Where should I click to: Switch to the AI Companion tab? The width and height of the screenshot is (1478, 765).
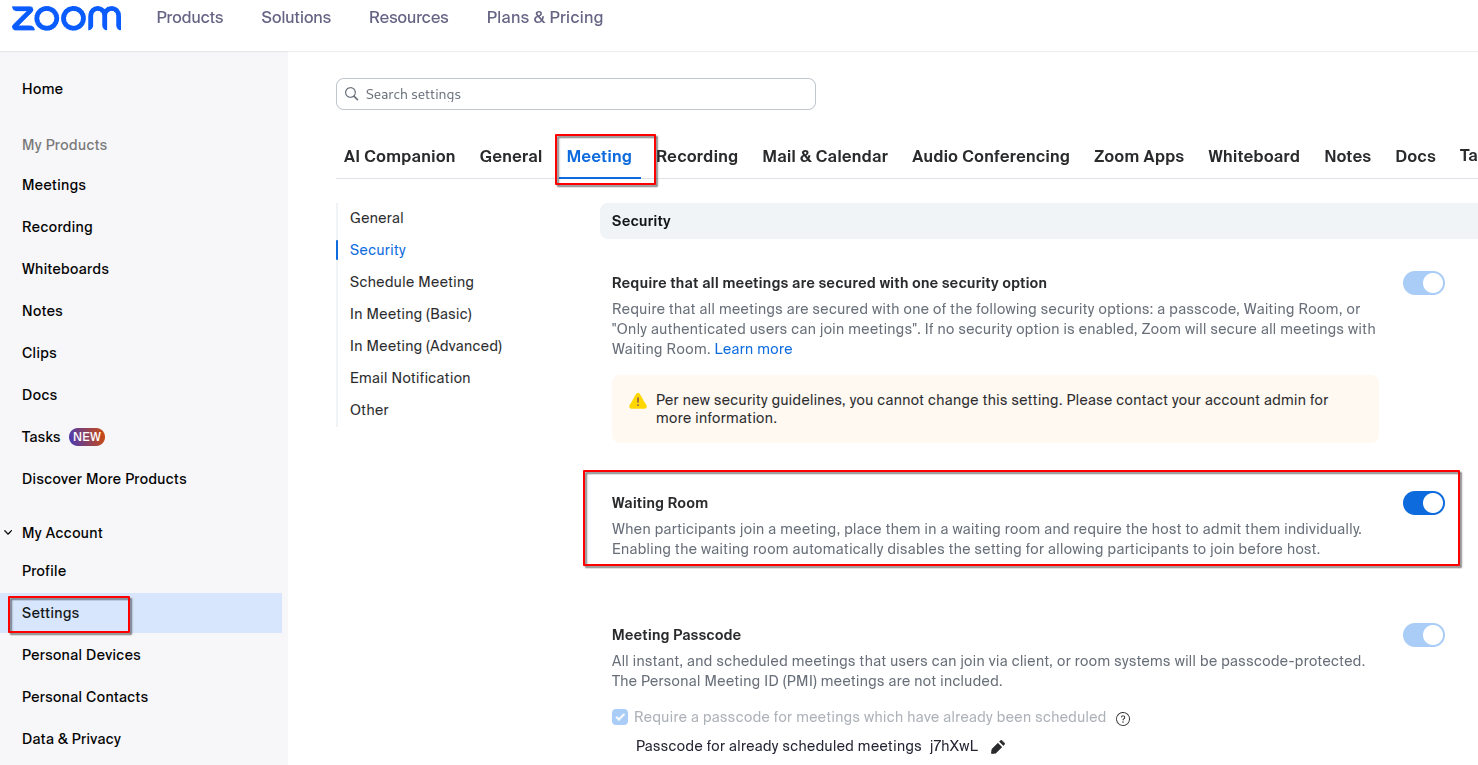[399, 156]
